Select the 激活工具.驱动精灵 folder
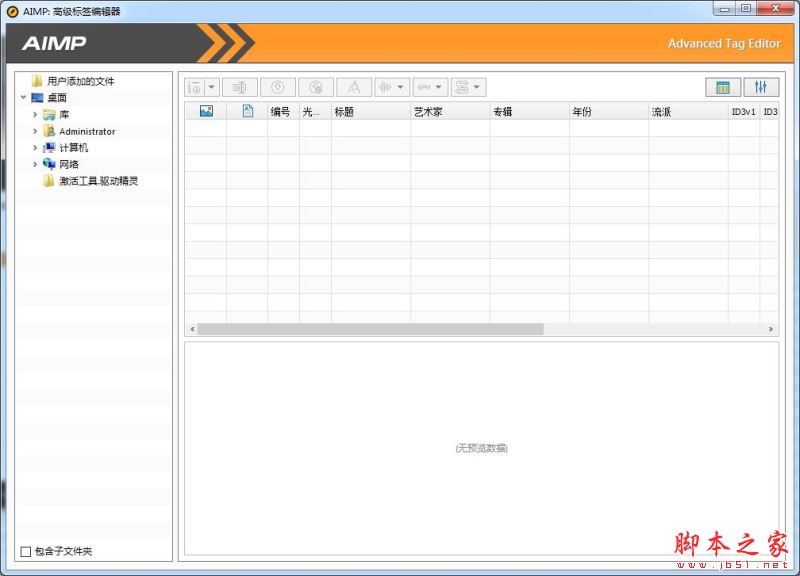800x576 pixels. [x=98, y=181]
